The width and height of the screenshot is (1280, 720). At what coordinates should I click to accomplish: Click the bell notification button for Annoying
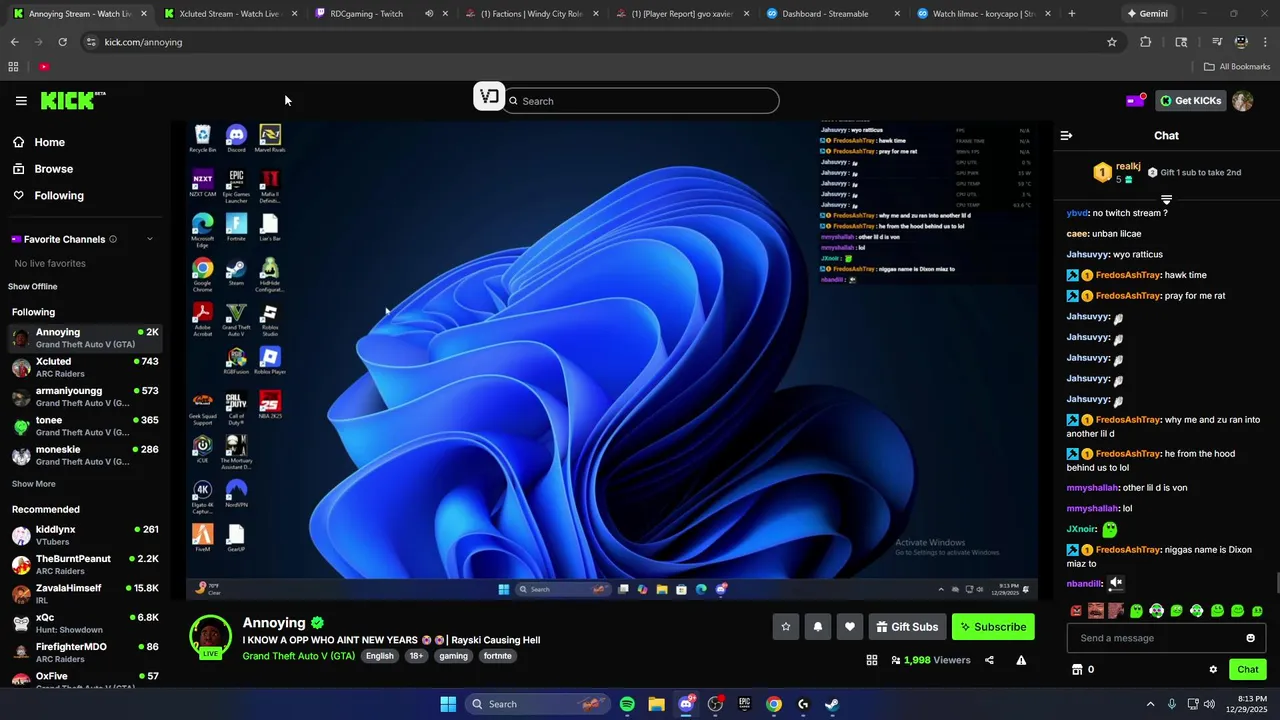tap(818, 627)
